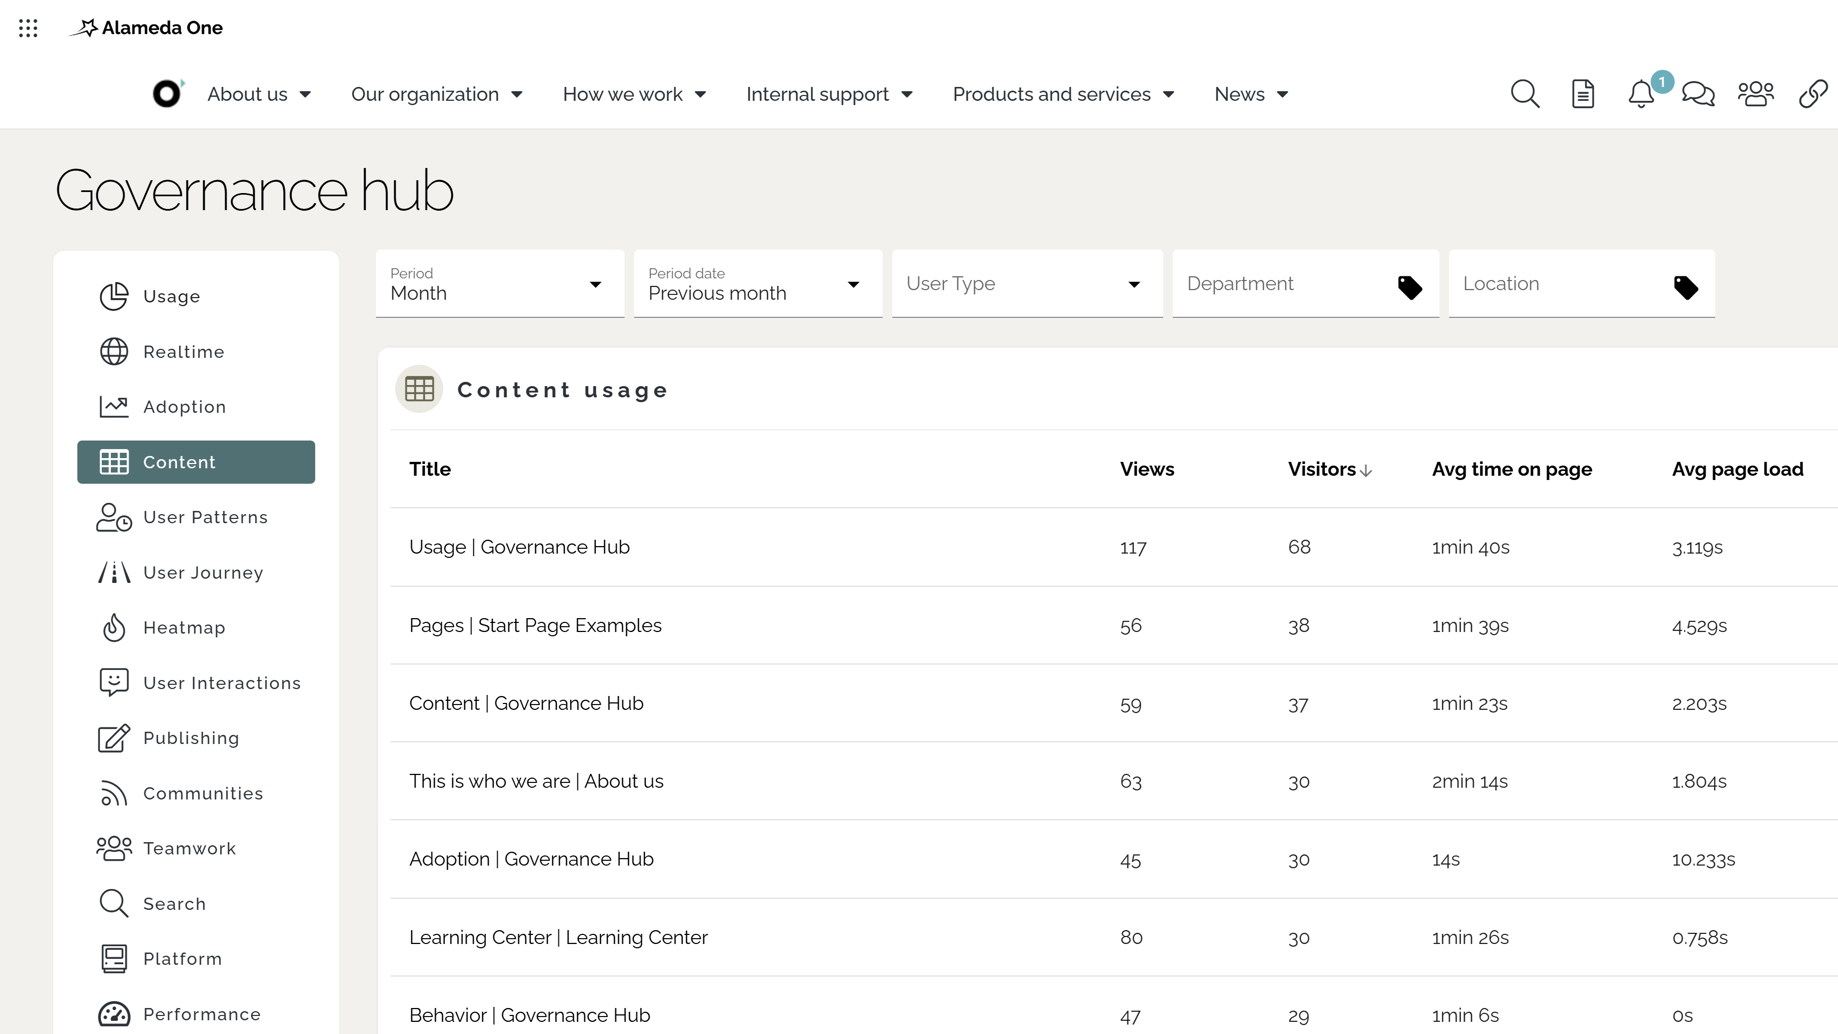Viewport: 1838px width, 1034px height.
Task: Click the Alameda One logo
Action: (146, 28)
